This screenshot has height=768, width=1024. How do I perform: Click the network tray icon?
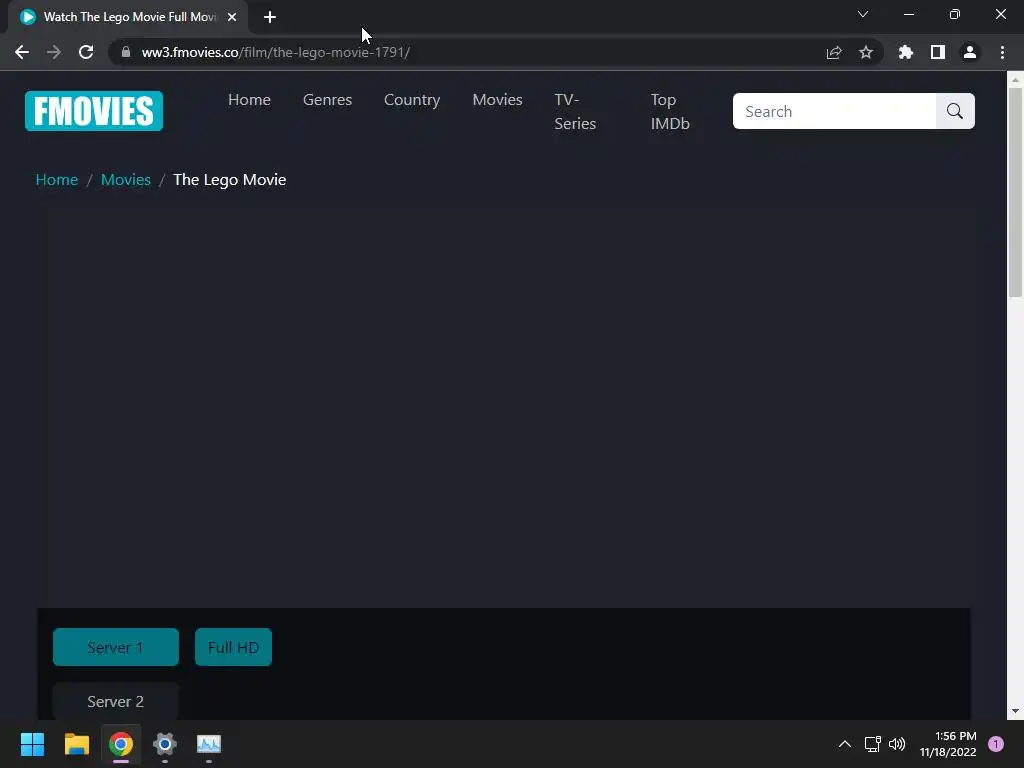point(872,744)
